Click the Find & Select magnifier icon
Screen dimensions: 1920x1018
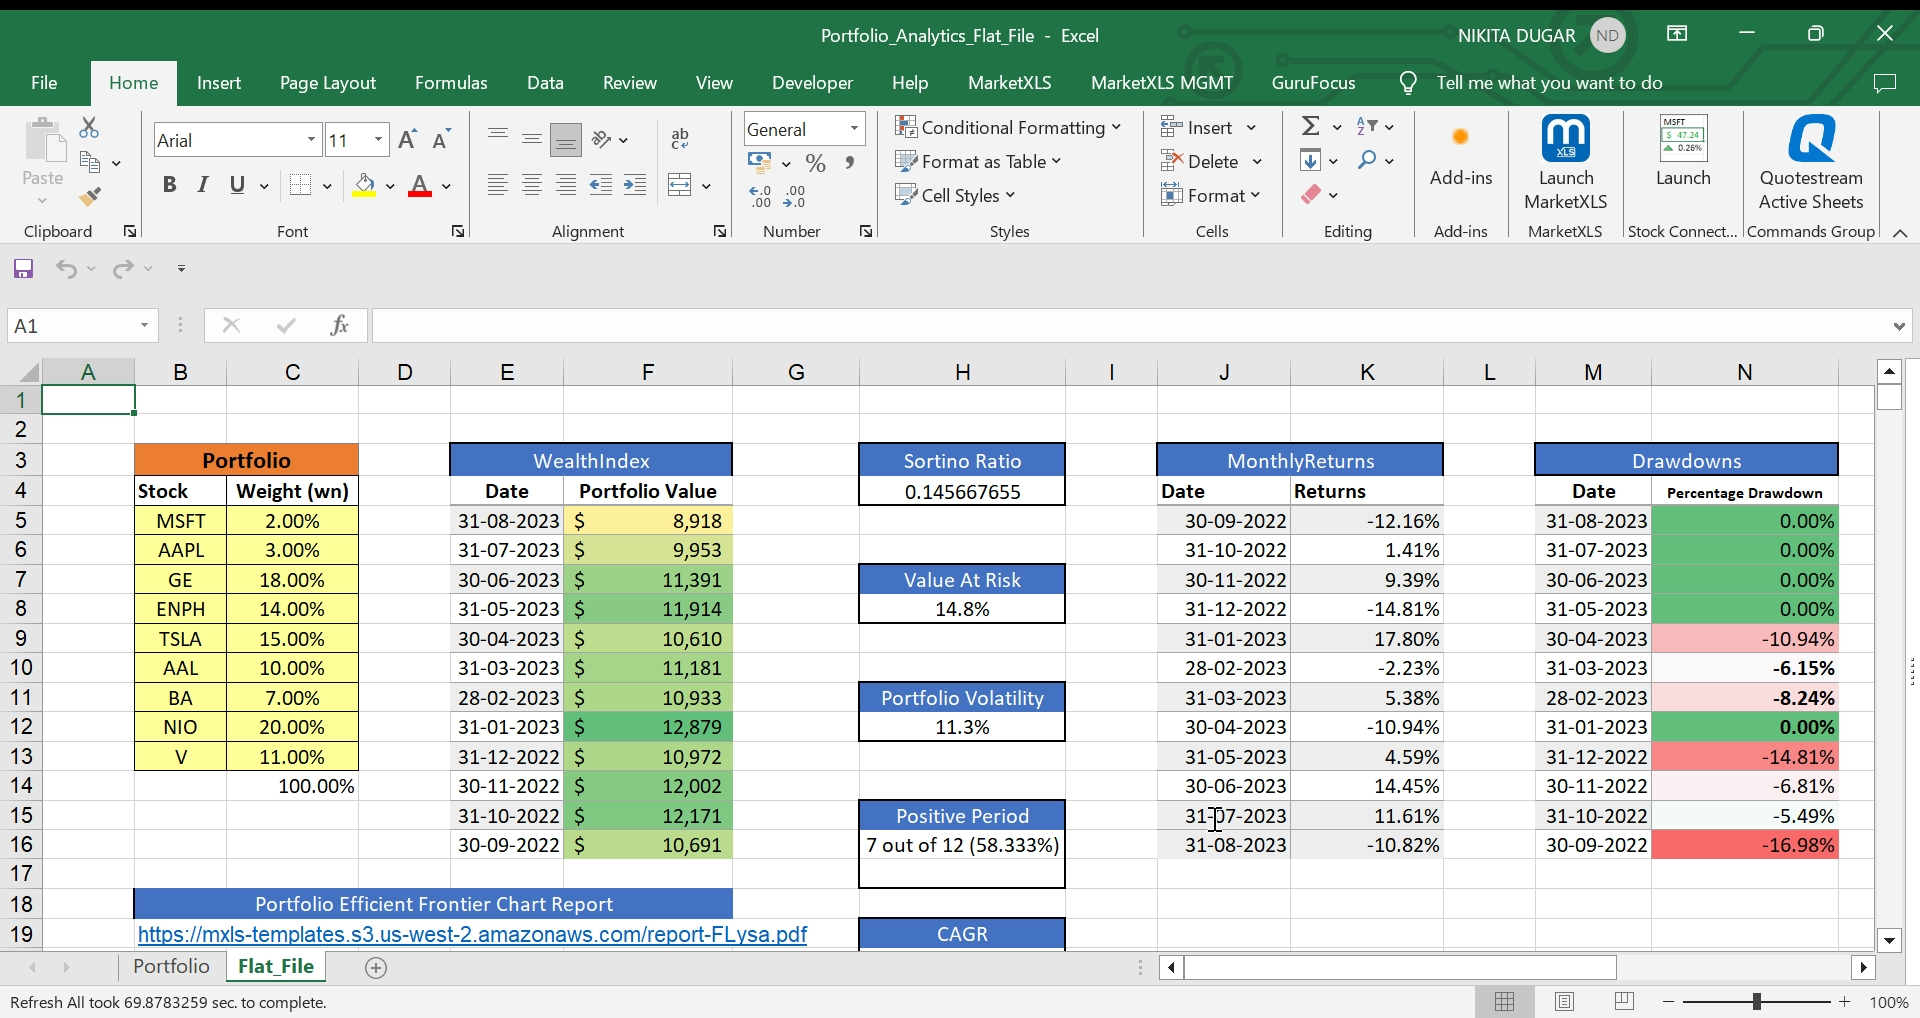click(1367, 160)
